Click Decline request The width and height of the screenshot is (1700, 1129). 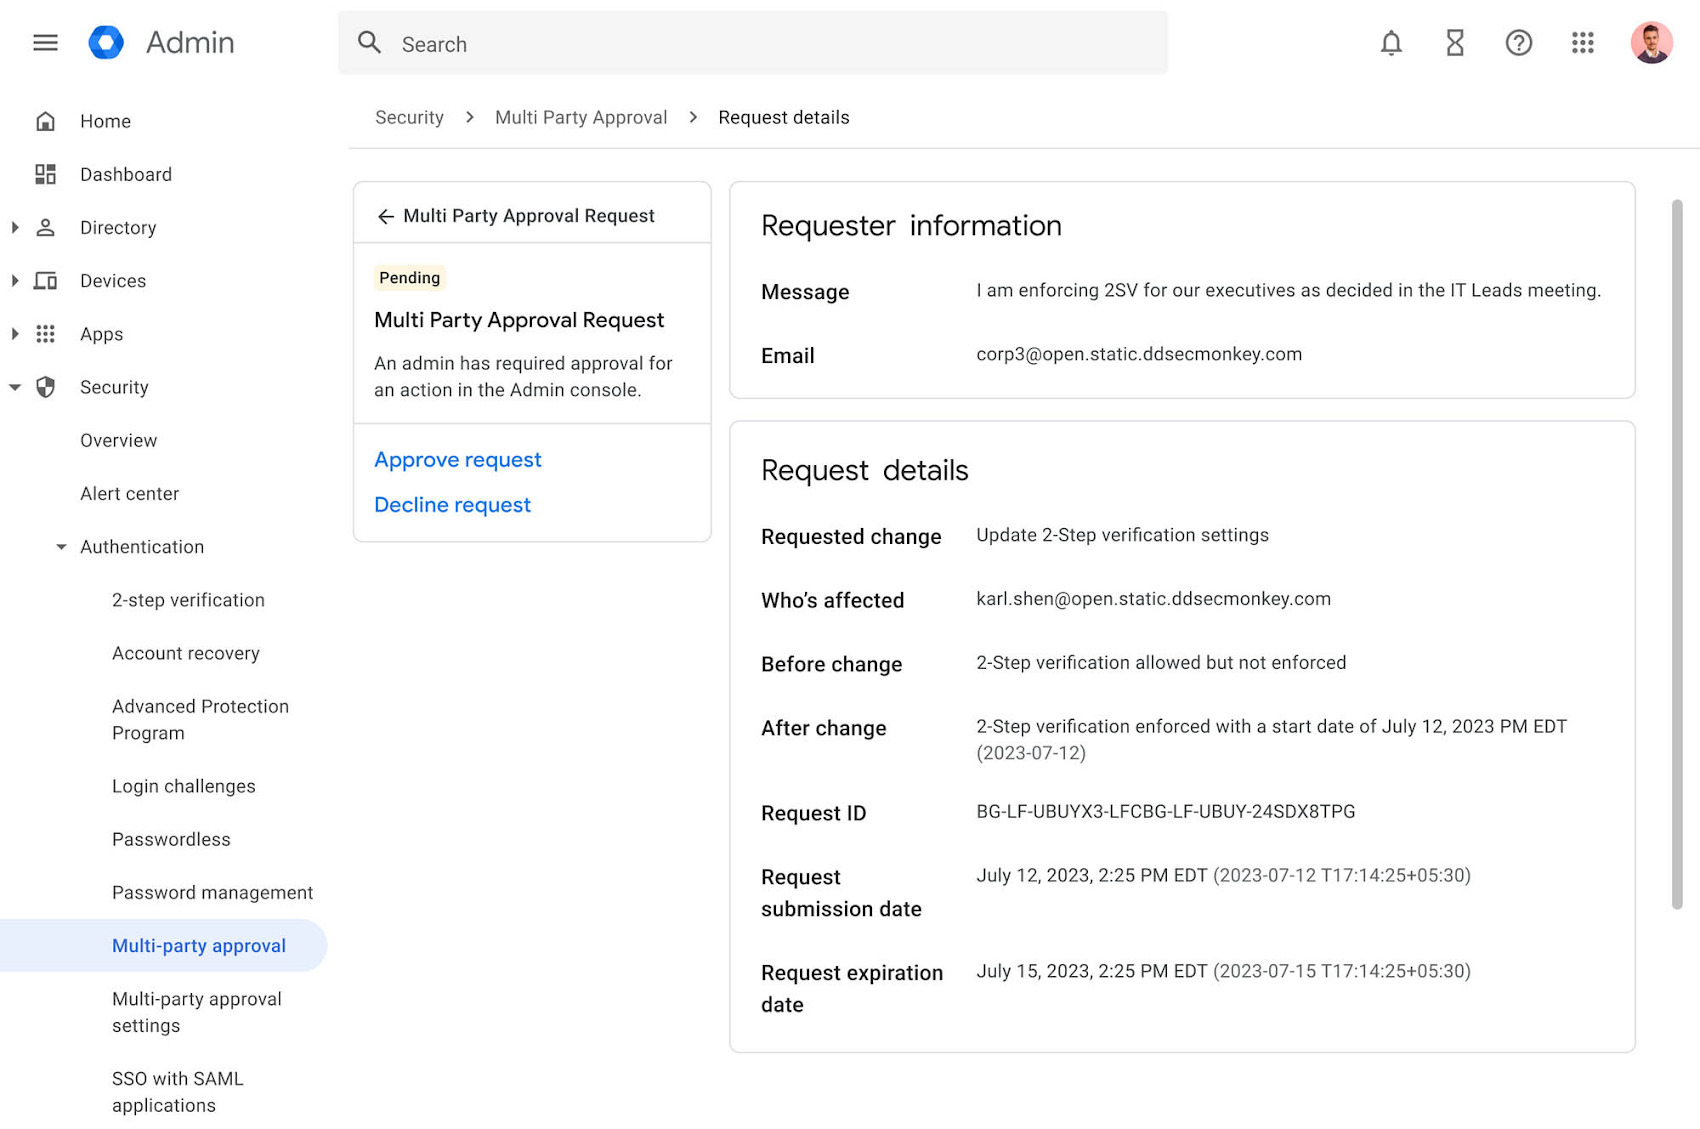(452, 504)
